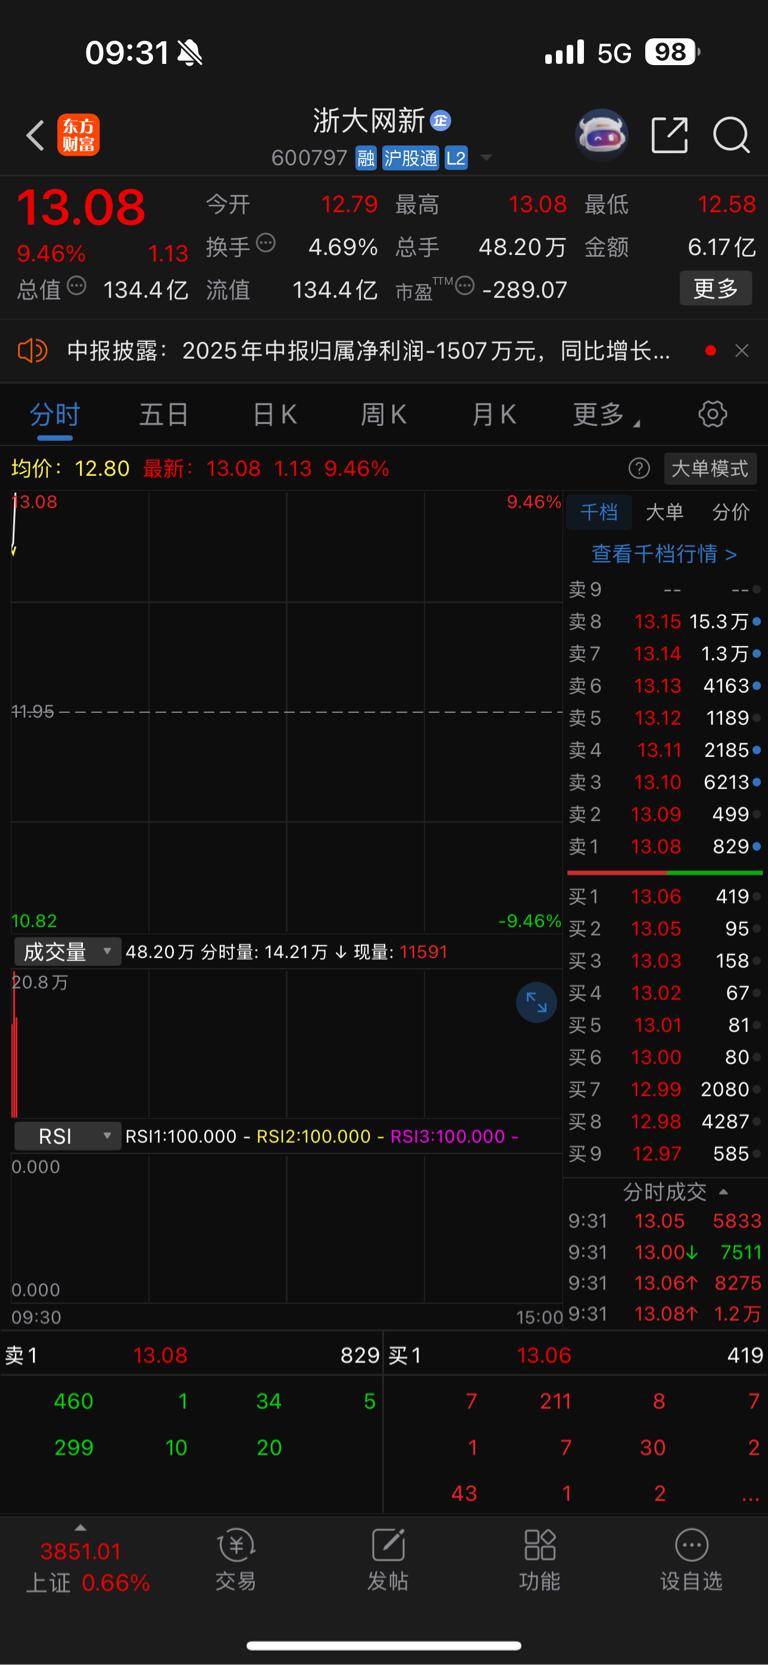Expand the 更多 chart period dropdown

tap(606, 414)
